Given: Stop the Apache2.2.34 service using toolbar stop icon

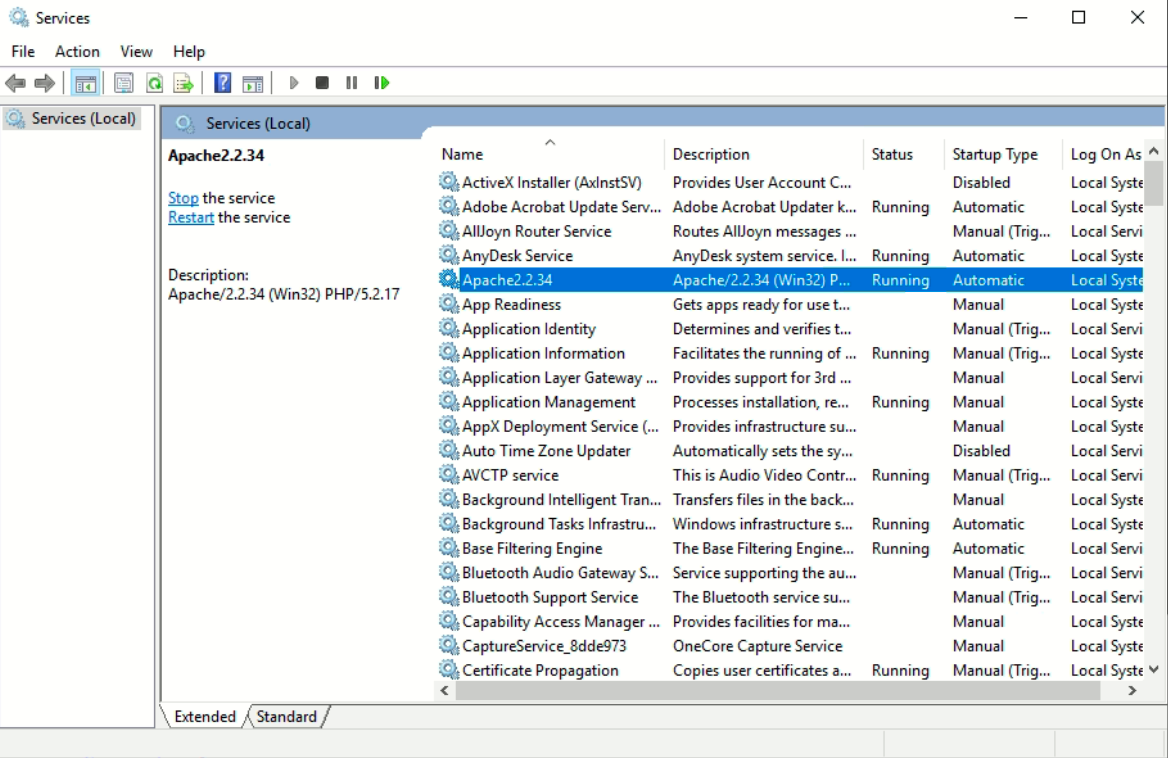Looking at the screenshot, I should coord(321,82).
